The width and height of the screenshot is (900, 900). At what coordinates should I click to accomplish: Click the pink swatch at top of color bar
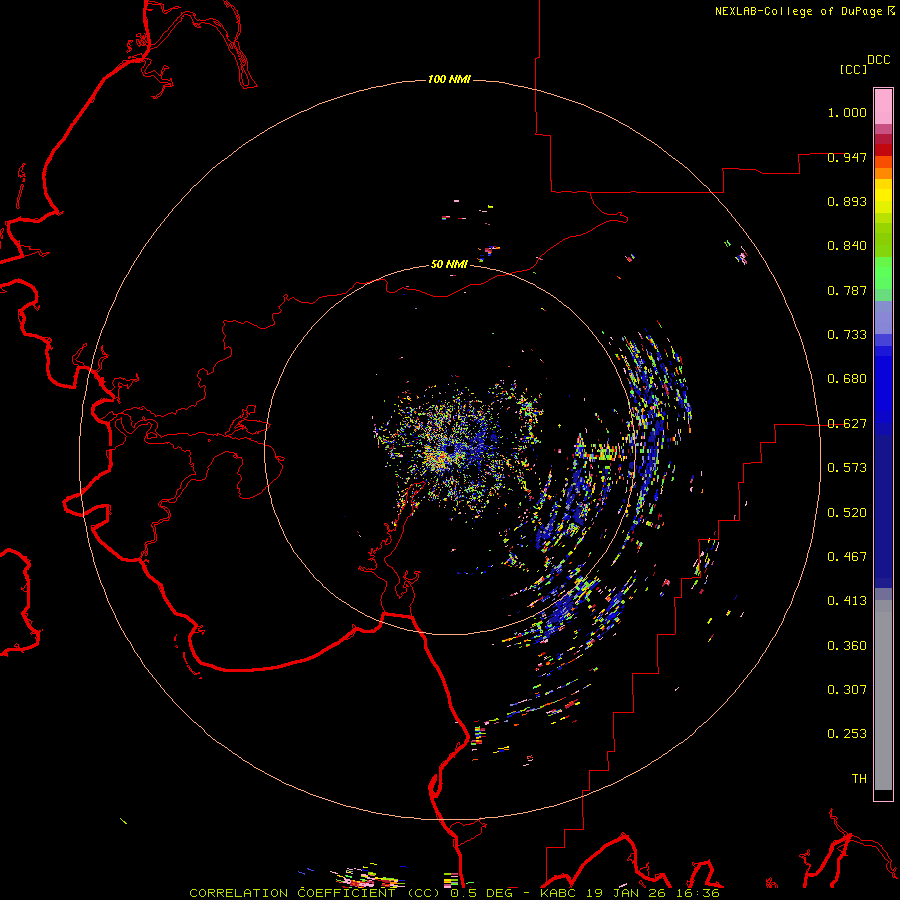tap(883, 107)
